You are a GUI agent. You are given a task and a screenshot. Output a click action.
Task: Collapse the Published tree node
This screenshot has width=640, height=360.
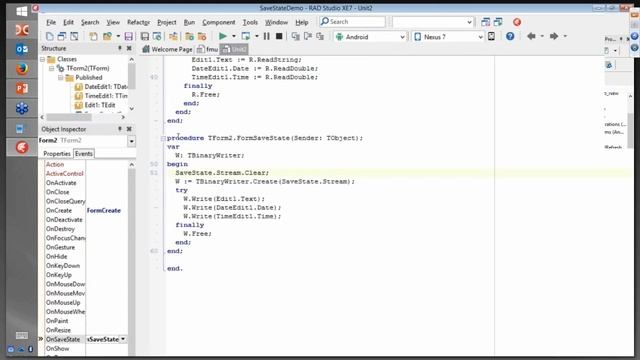(x=60, y=78)
